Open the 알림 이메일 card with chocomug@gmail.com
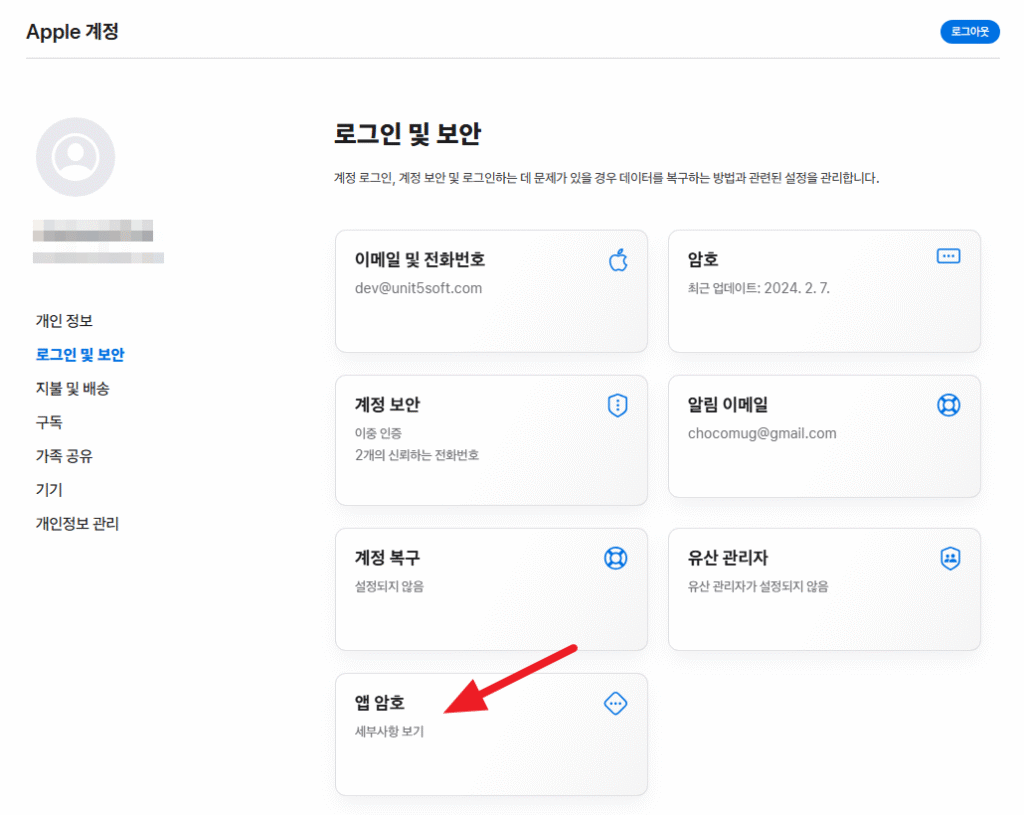This screenshot has width=1024, height=815. [x=824, y=436]
